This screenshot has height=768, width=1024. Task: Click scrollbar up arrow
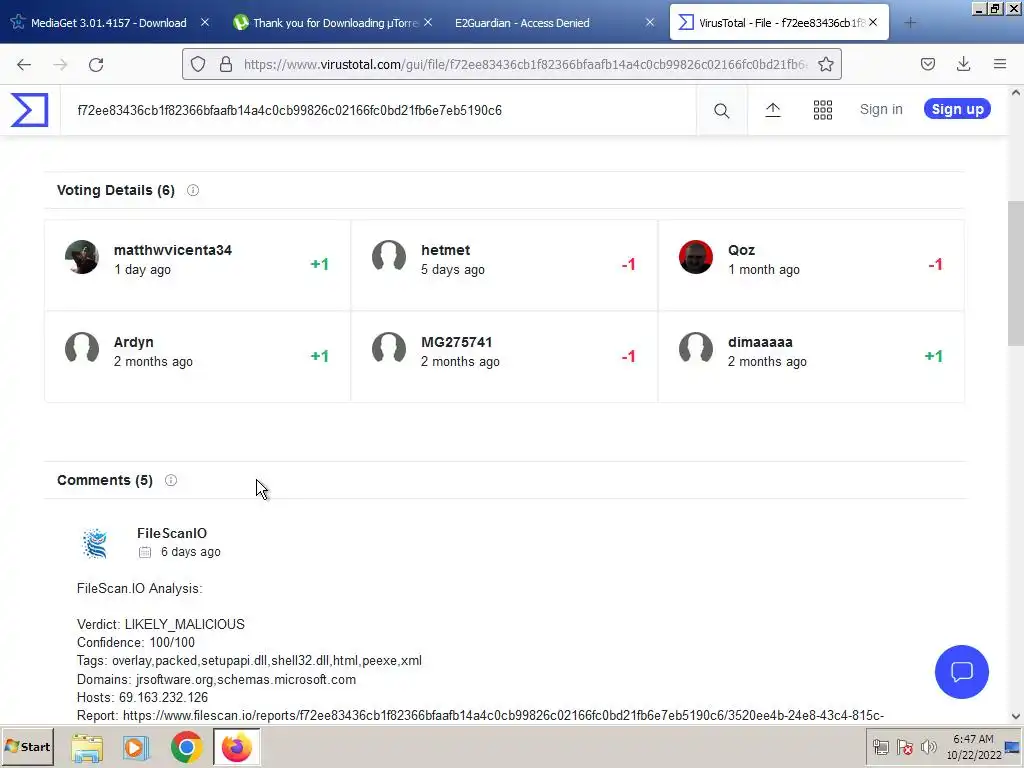[1016, 93]
